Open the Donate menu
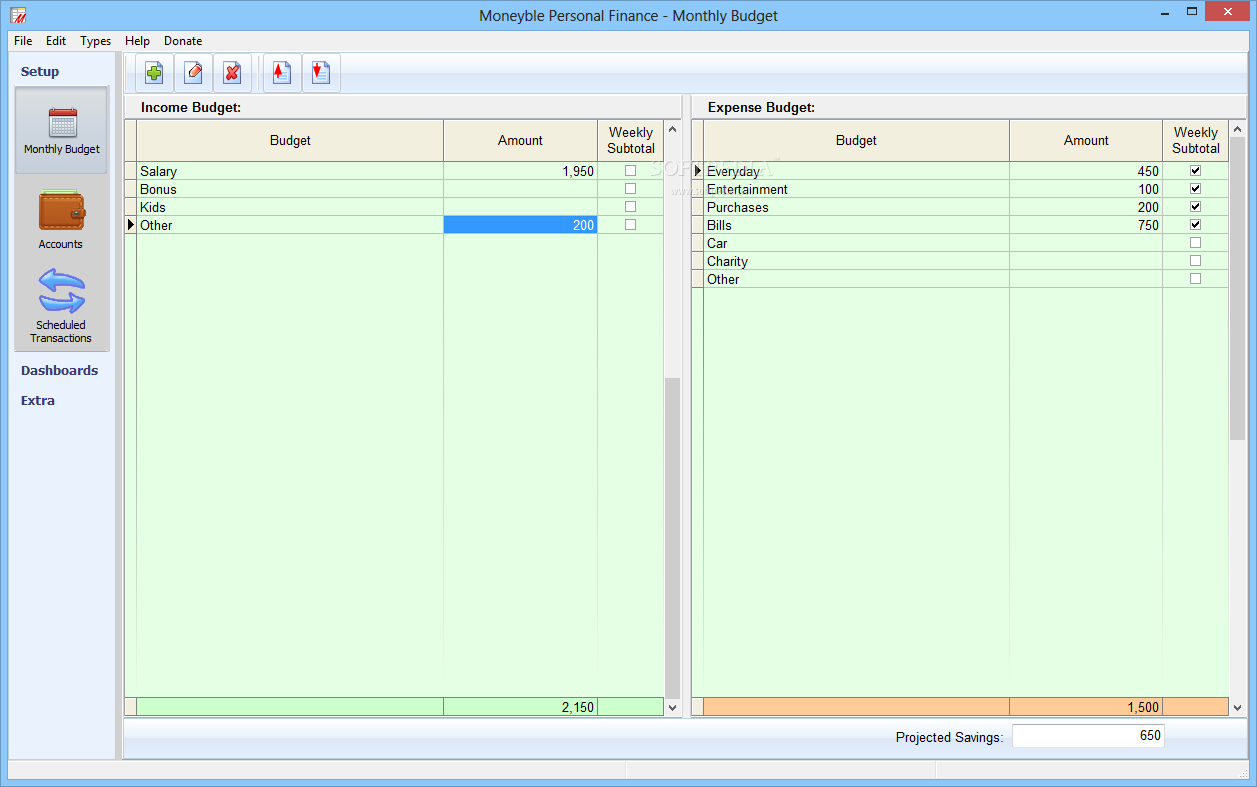The image size is (1257, 787). point(183,41)
